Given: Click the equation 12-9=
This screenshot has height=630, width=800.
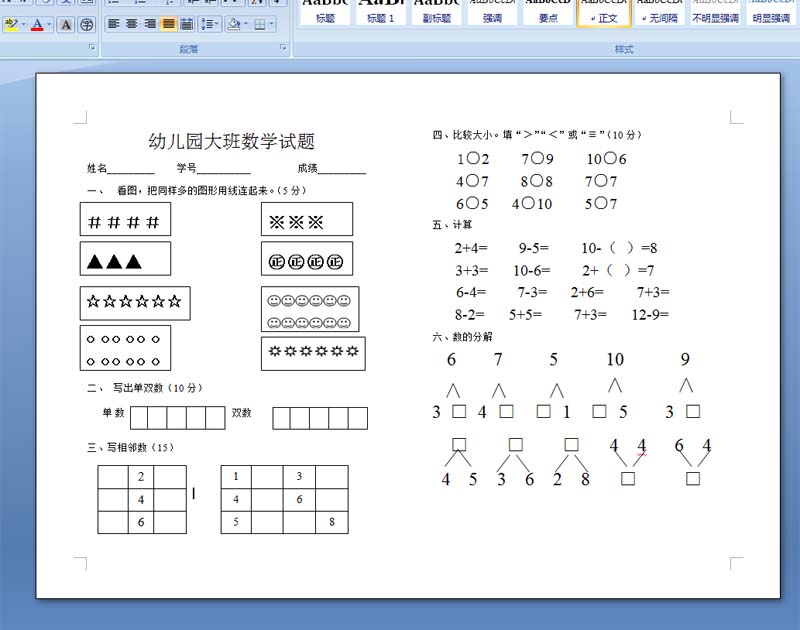Looking at the screenshot, I should (650, 315).
